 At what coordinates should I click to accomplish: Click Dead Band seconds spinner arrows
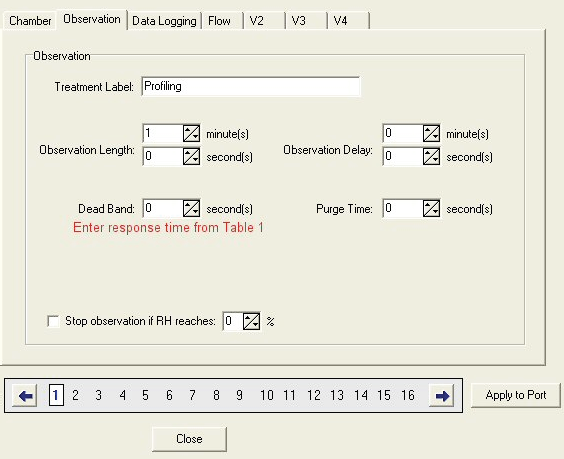(191, 209)
